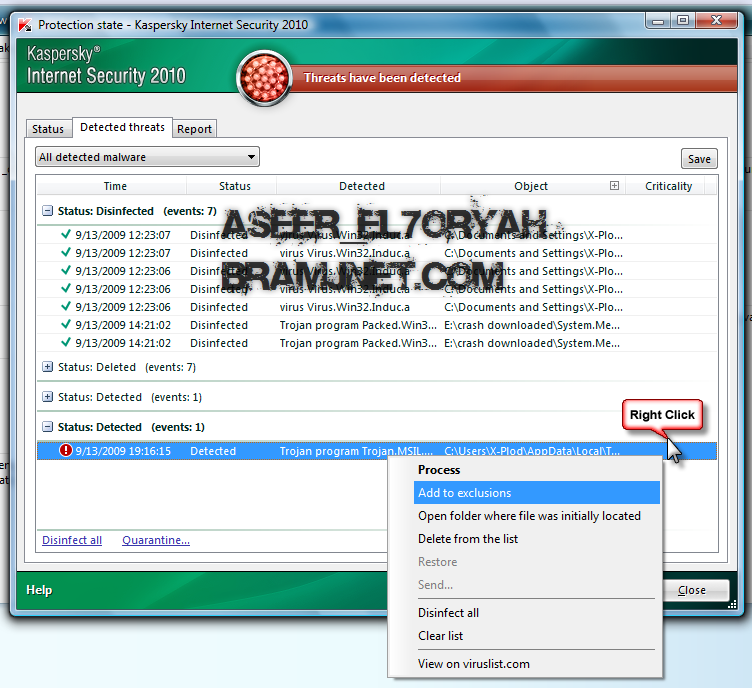The width and height of the screenshot is (752, 688).
Task: Sort by the Detected column header
Action: click(x=362, y=186)
